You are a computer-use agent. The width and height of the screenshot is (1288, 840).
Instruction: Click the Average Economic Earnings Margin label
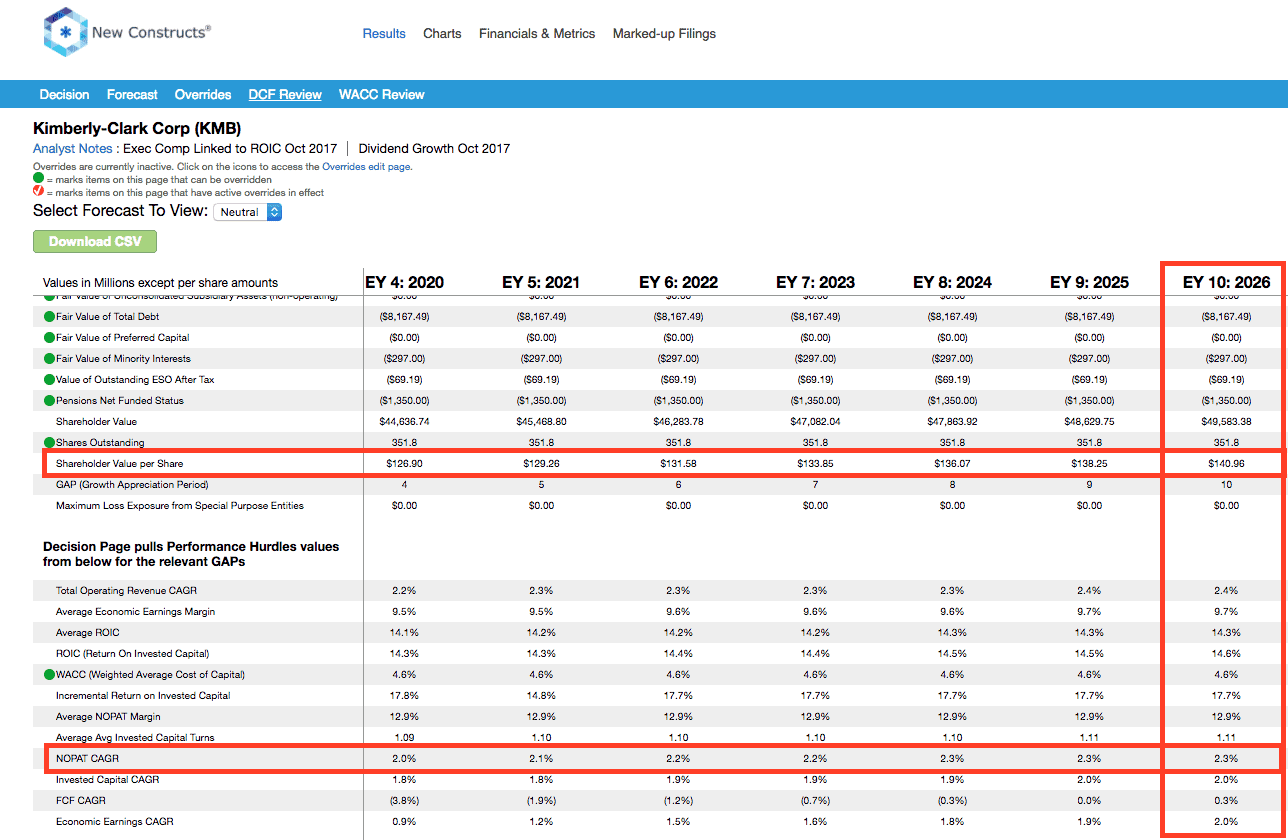(135, 612)
